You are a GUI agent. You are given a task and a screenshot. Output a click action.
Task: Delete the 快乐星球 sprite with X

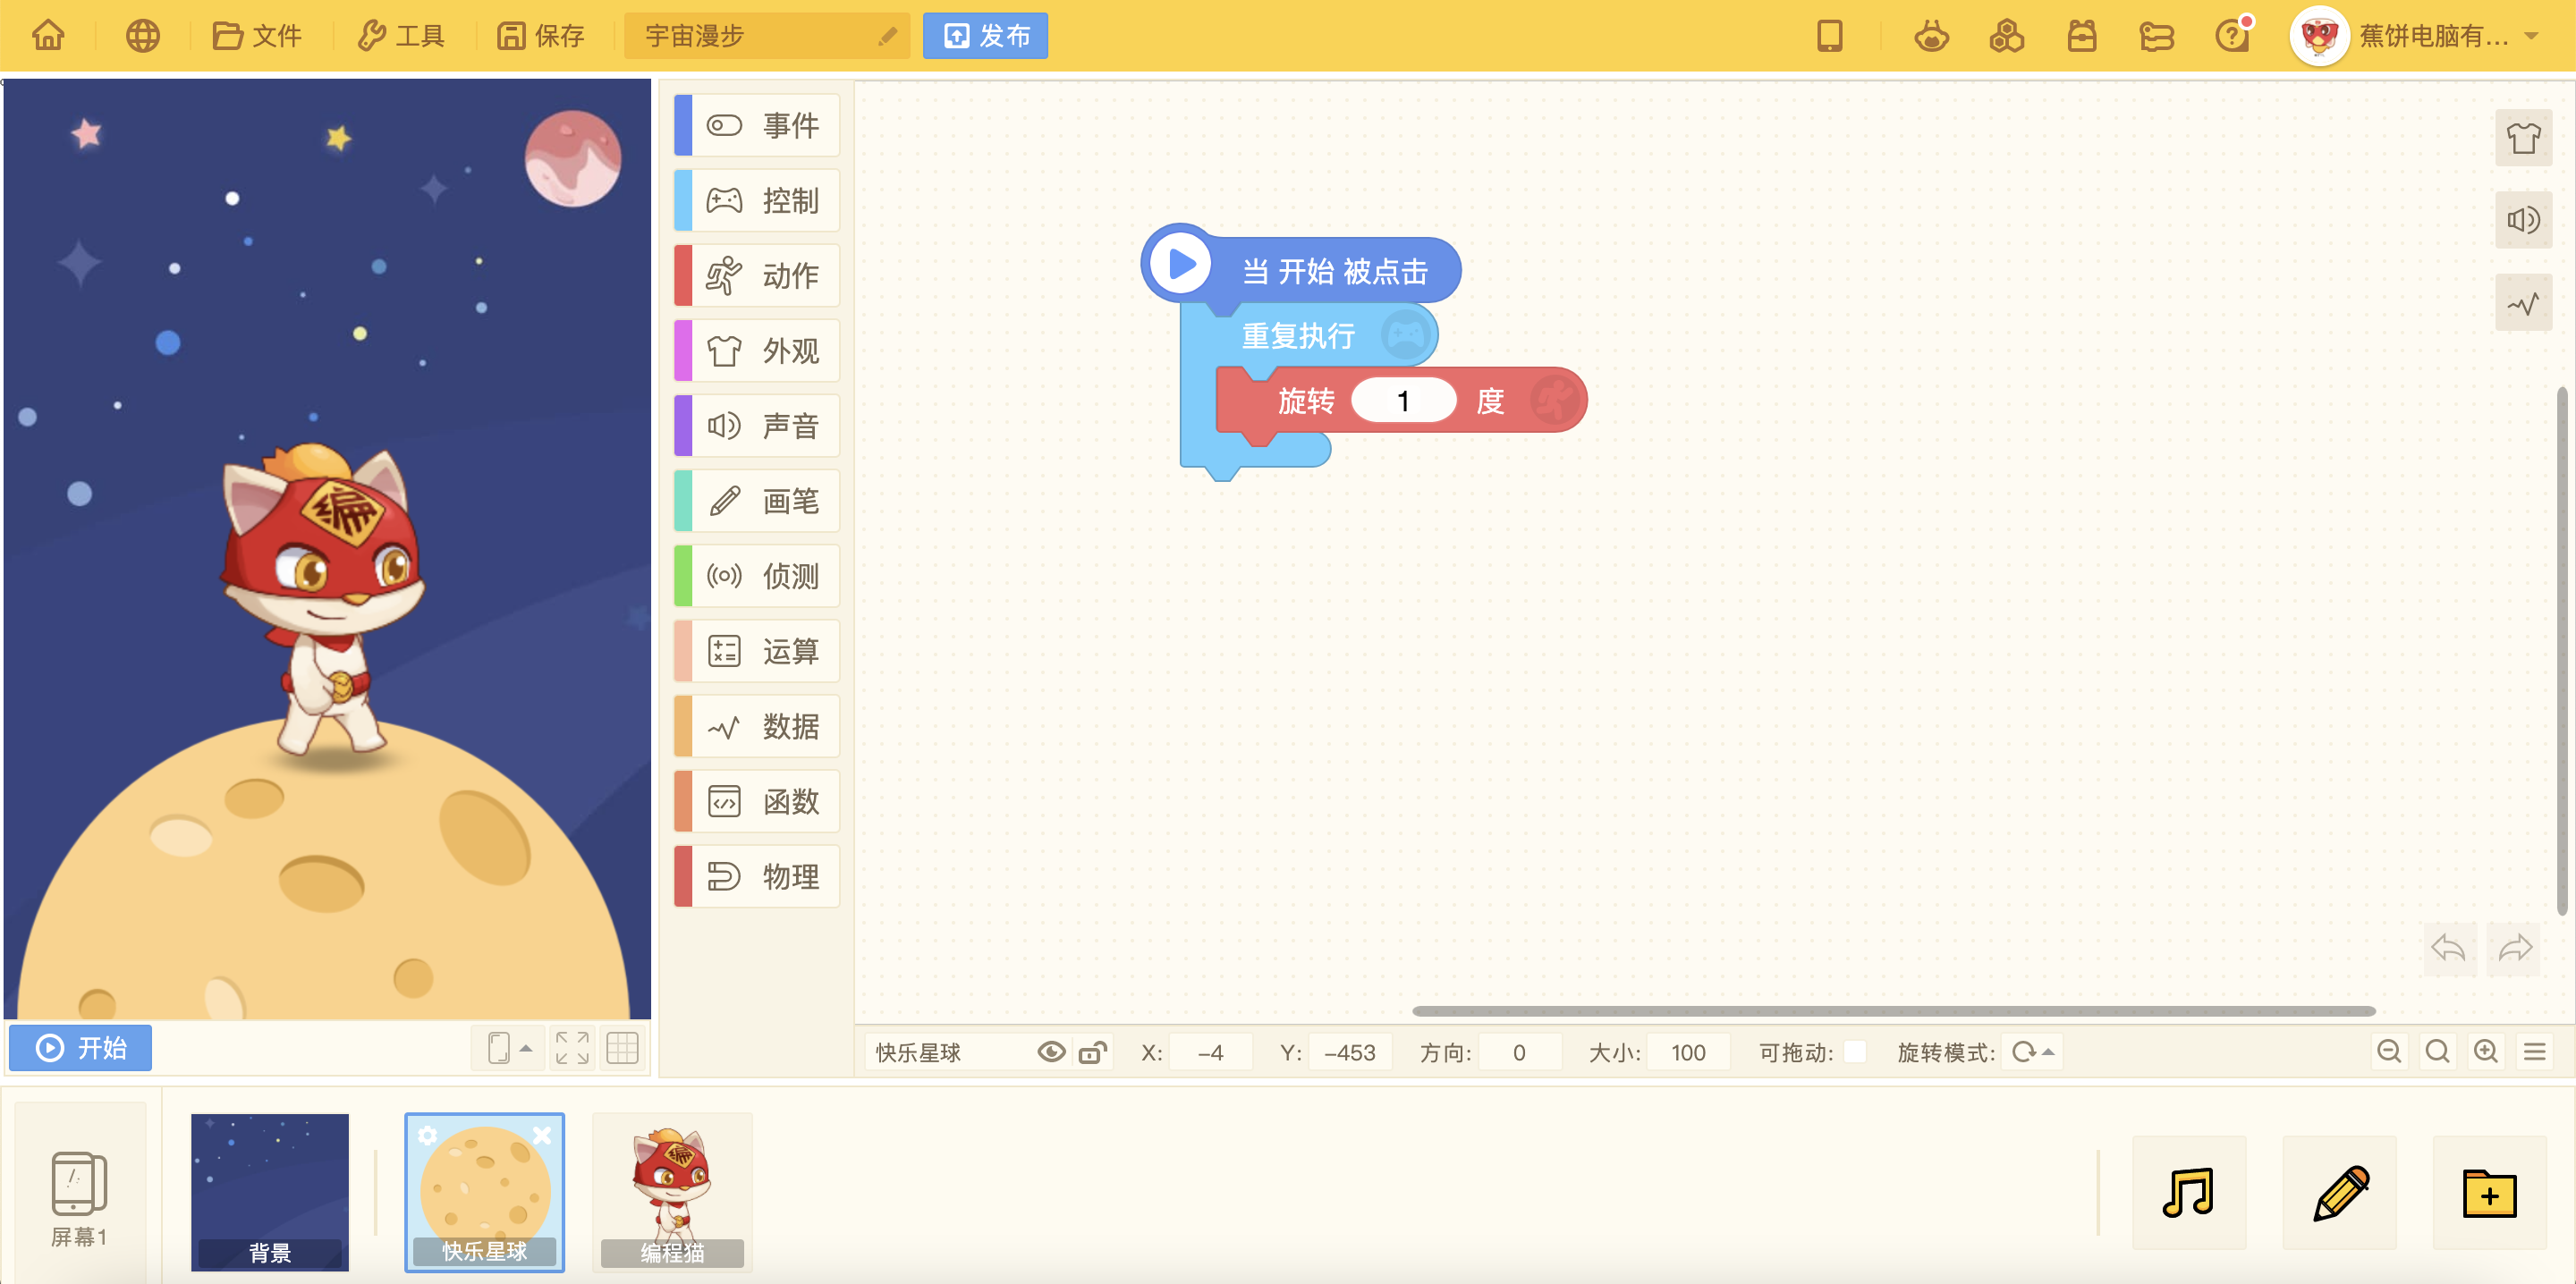tap(542, 1135)
